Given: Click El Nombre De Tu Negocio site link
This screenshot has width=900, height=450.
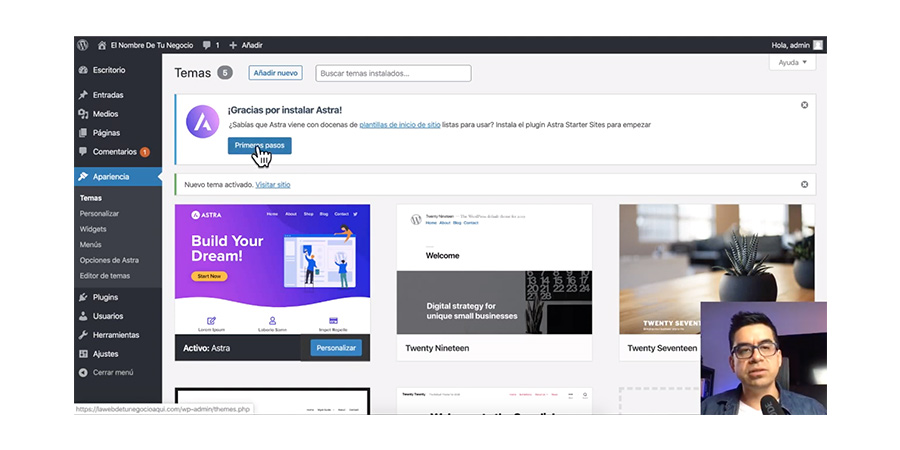Looking at the screenshot, I should [x=152, y=45].
